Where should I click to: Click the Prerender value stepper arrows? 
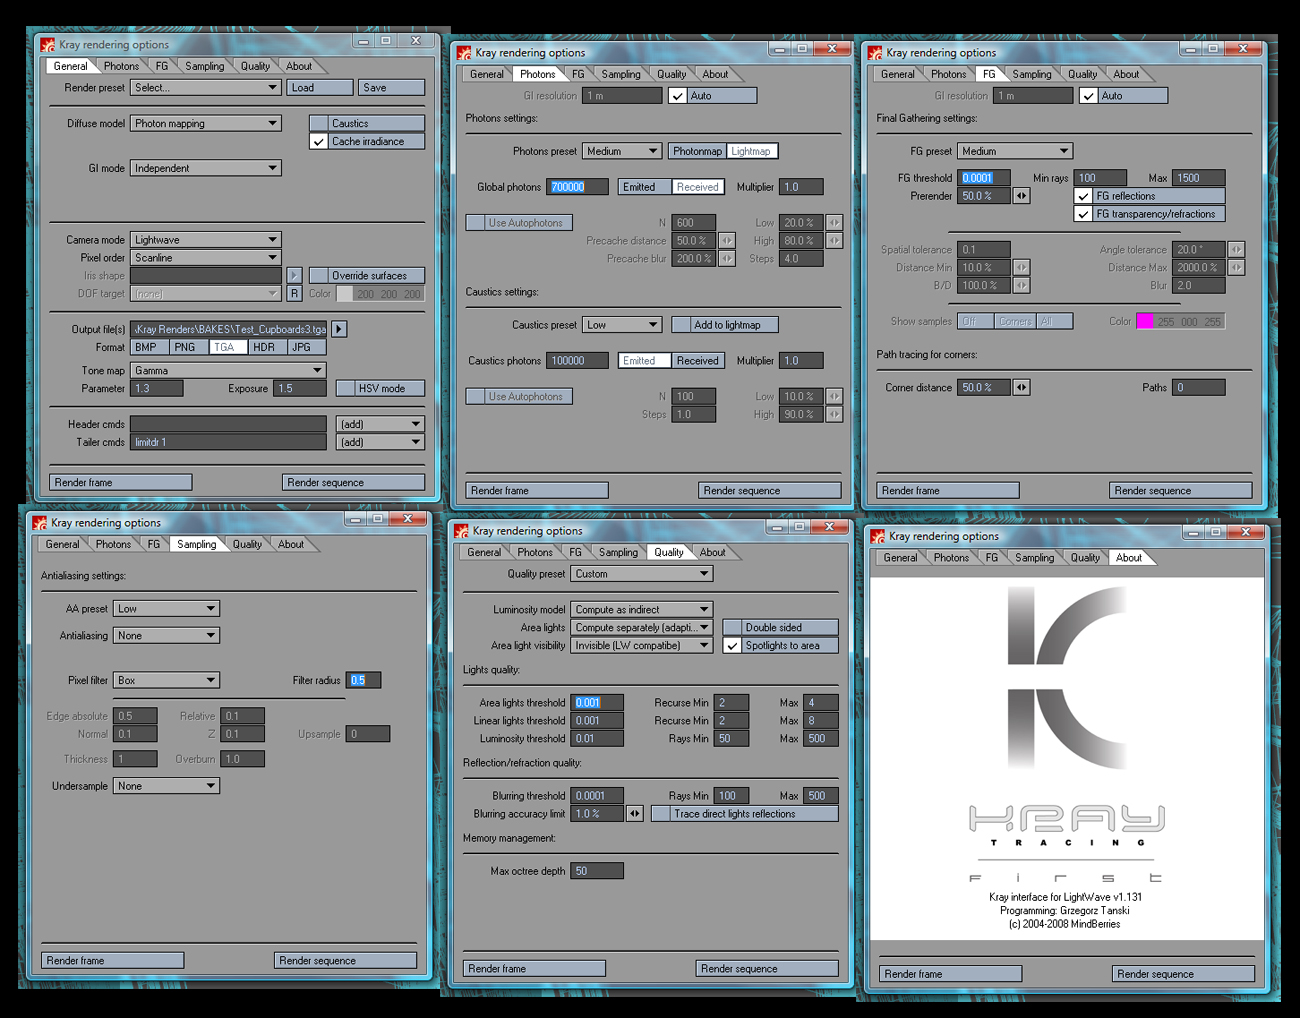1021,196
